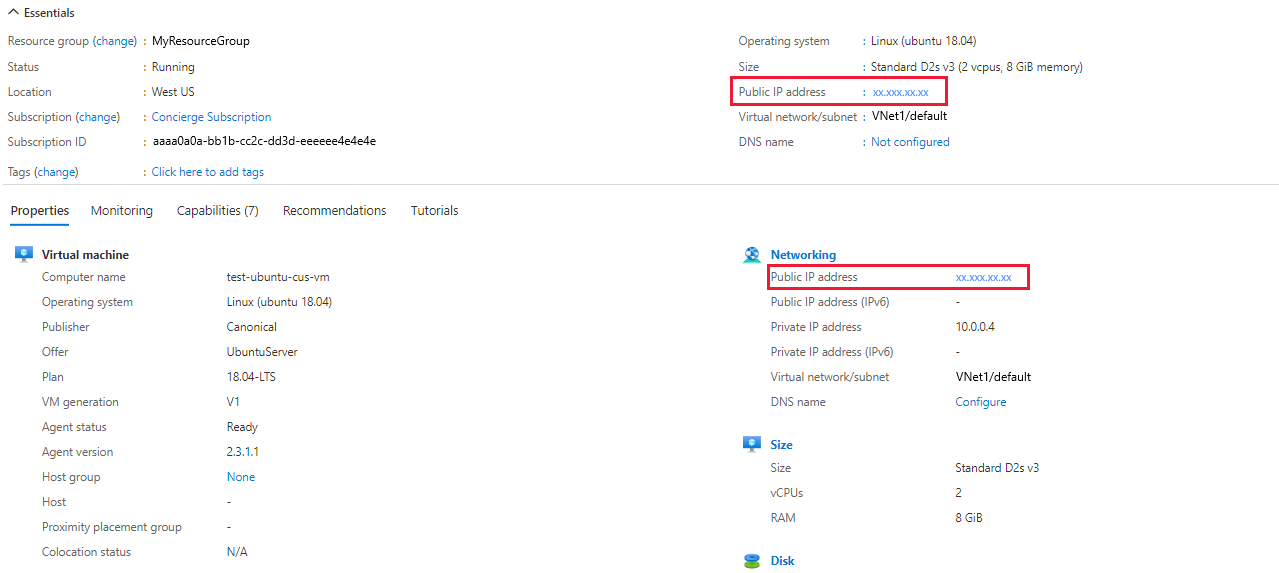This screenshot has width=1279, height=573.
Task: Select the 8 GiB RAM value
Action: [970, 518]
